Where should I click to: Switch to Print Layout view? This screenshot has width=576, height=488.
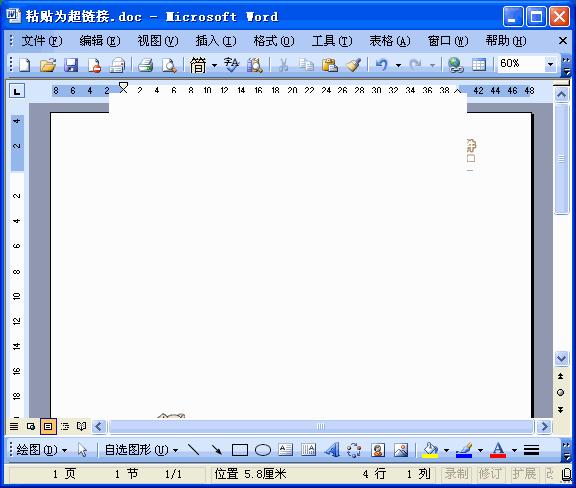pyautogui.click(x=48, y=426)
